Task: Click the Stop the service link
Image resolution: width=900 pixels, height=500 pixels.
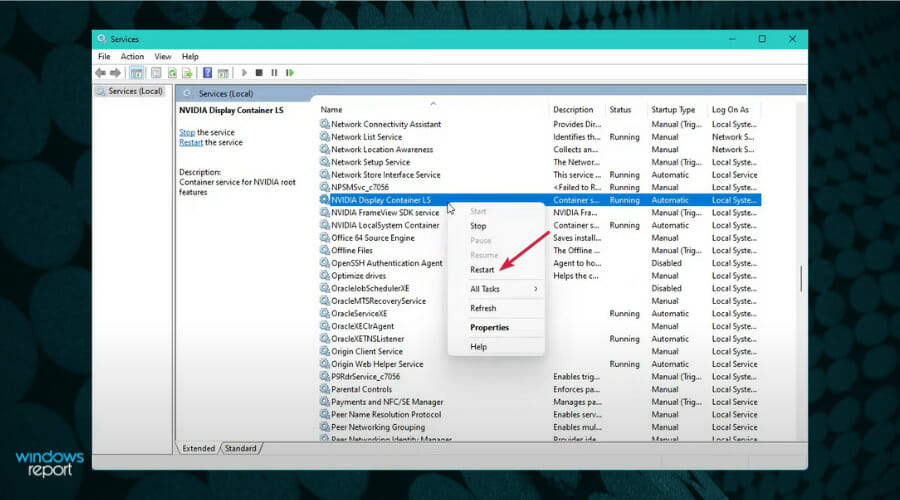Action: tap(187, 132)
